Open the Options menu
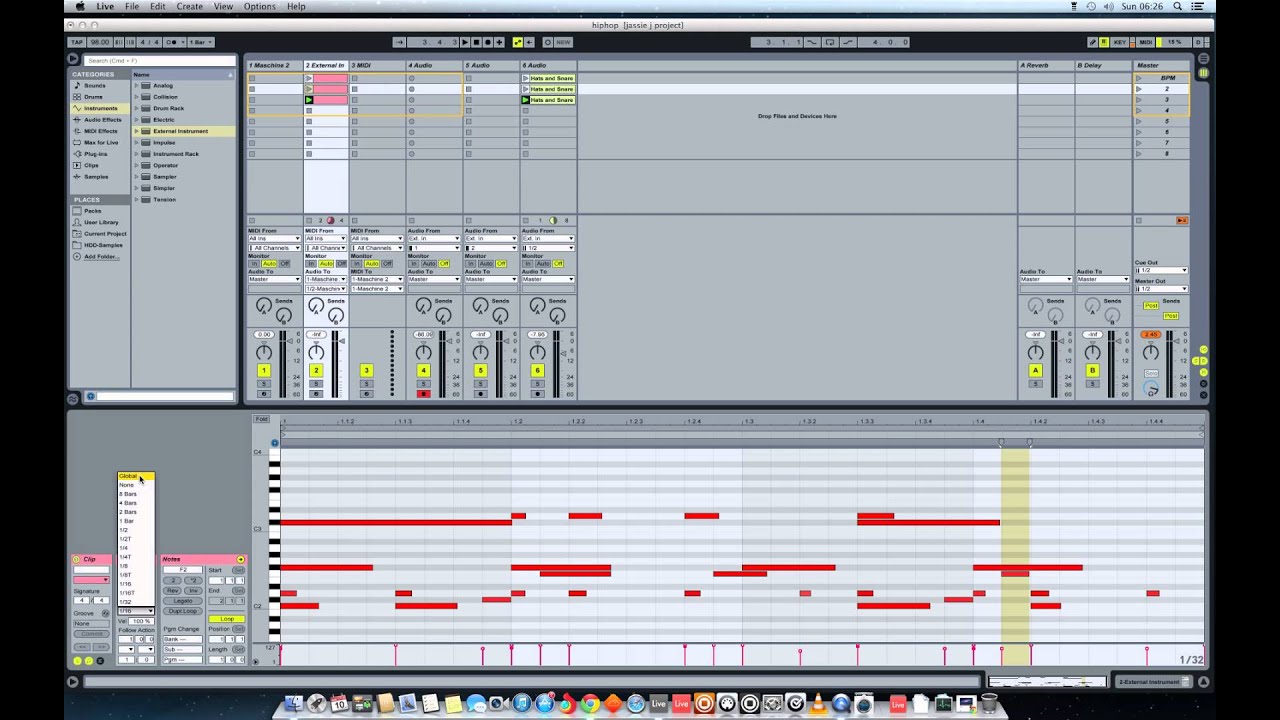 pos(259,6)
